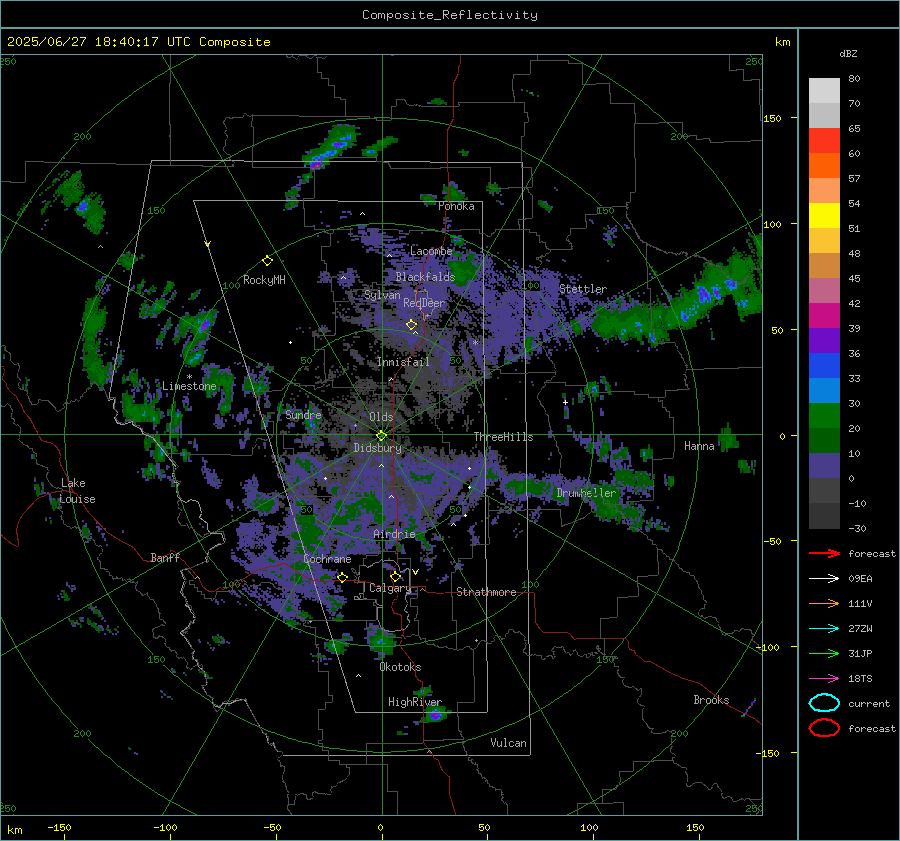Image resolution: width=900 pixels, height=841 pixels.
Task: Click the dBZ legend heading
Action: point(848,53)
